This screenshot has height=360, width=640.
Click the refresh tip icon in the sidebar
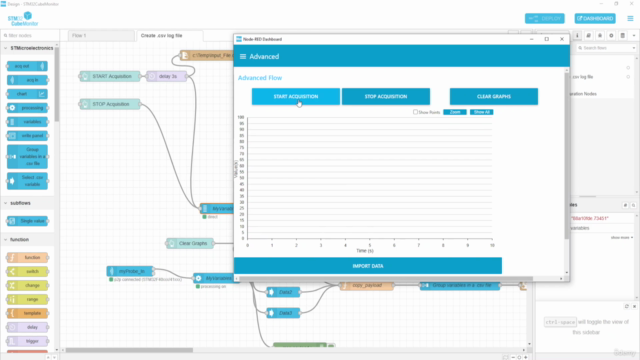pos(627,306)
